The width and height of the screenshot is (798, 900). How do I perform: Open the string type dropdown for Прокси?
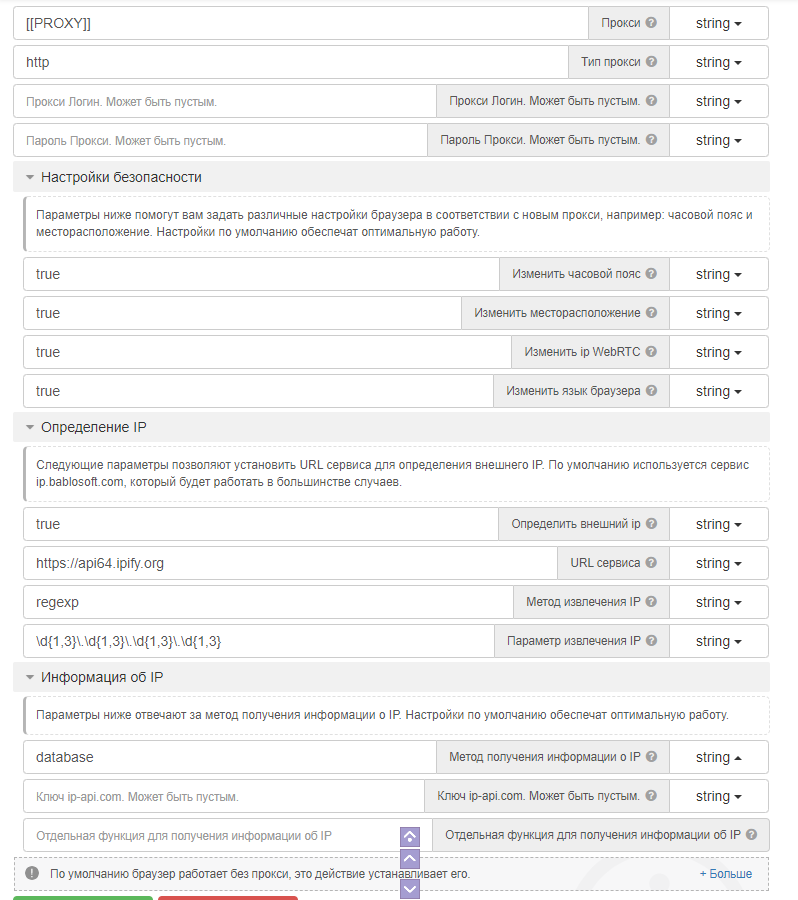coord(718,22)
